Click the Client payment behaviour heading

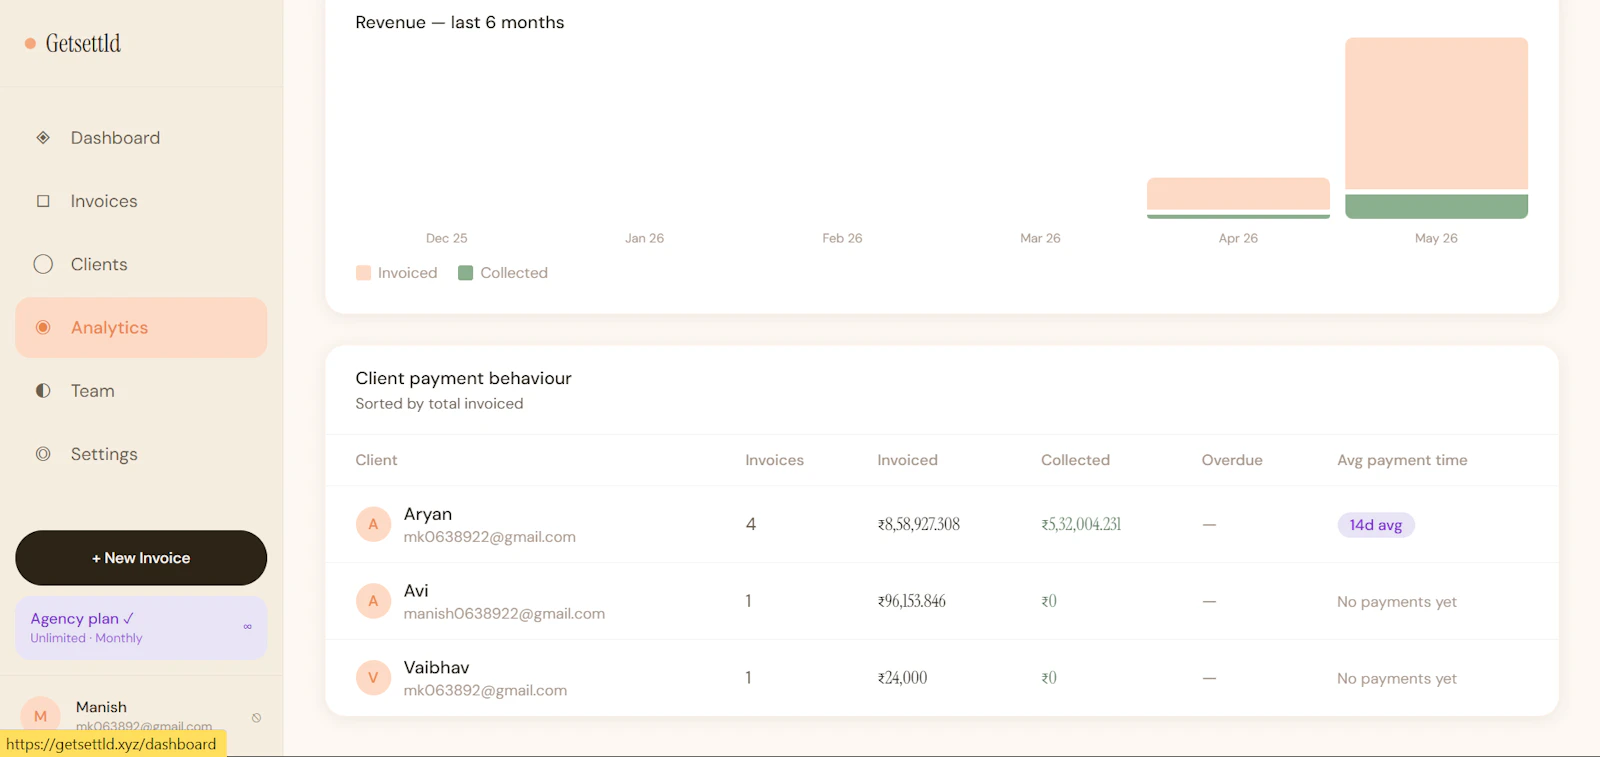pyautogui.click(x=463, y=378)
